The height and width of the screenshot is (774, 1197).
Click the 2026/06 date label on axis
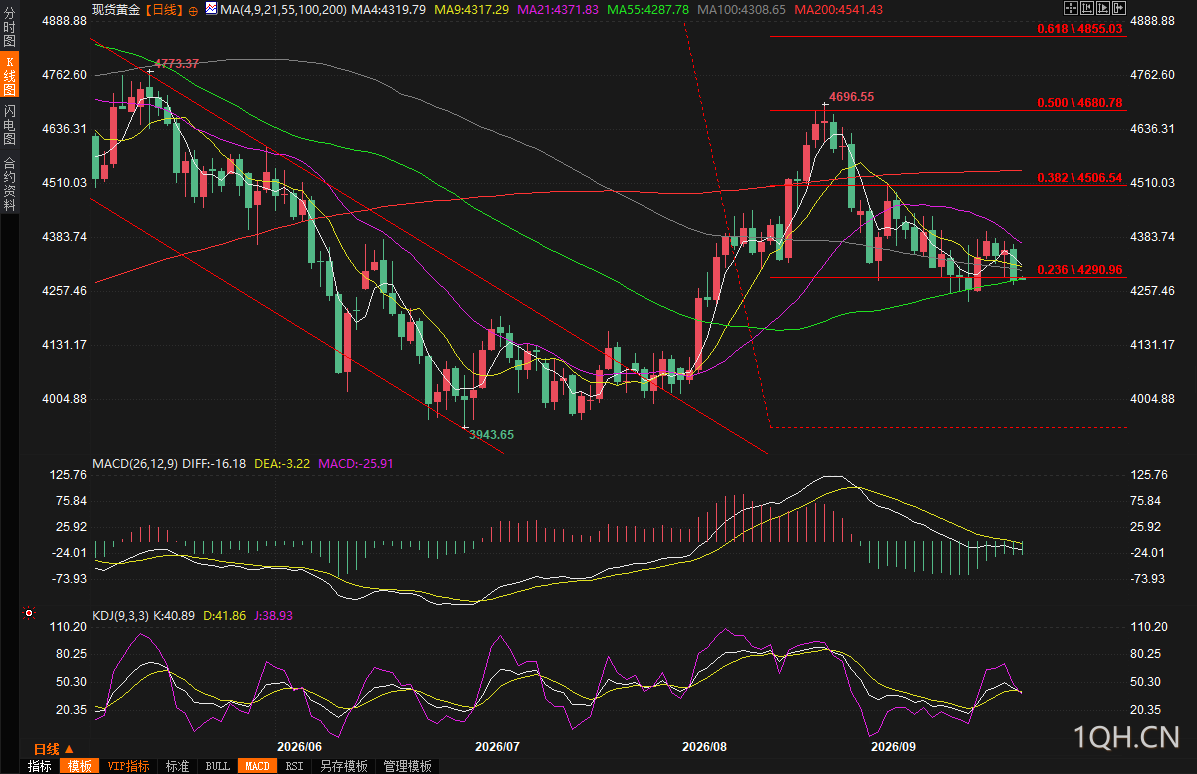[x=299, y=747]
